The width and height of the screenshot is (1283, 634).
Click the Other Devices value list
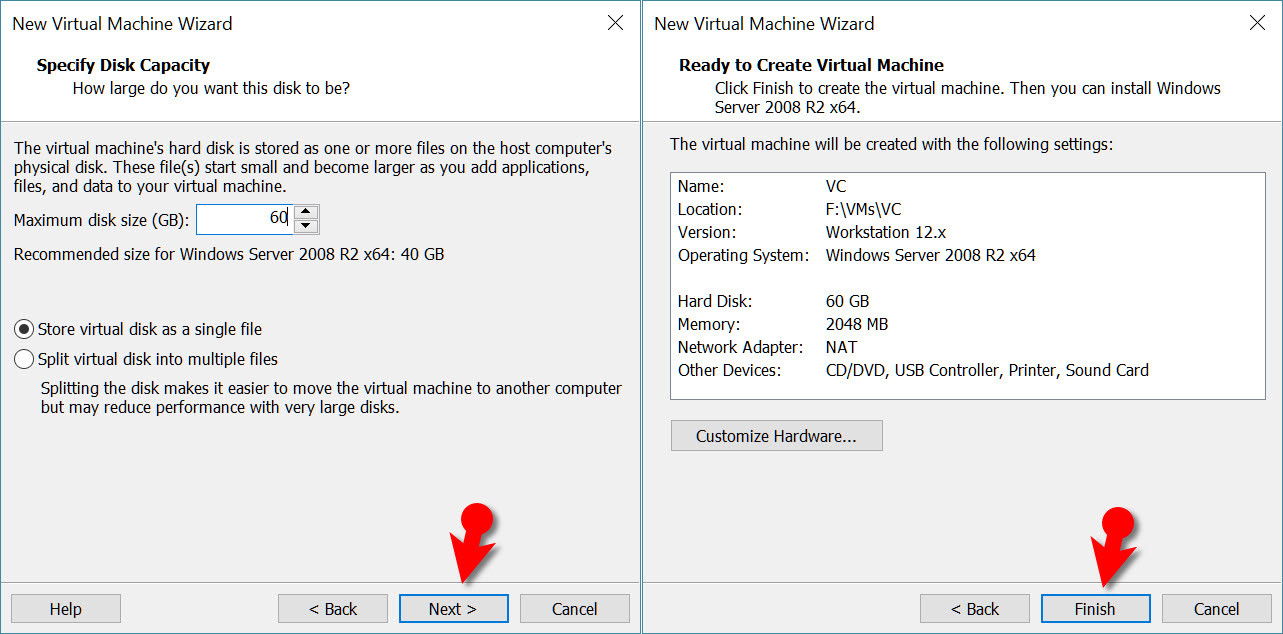[x=987, y=370]
